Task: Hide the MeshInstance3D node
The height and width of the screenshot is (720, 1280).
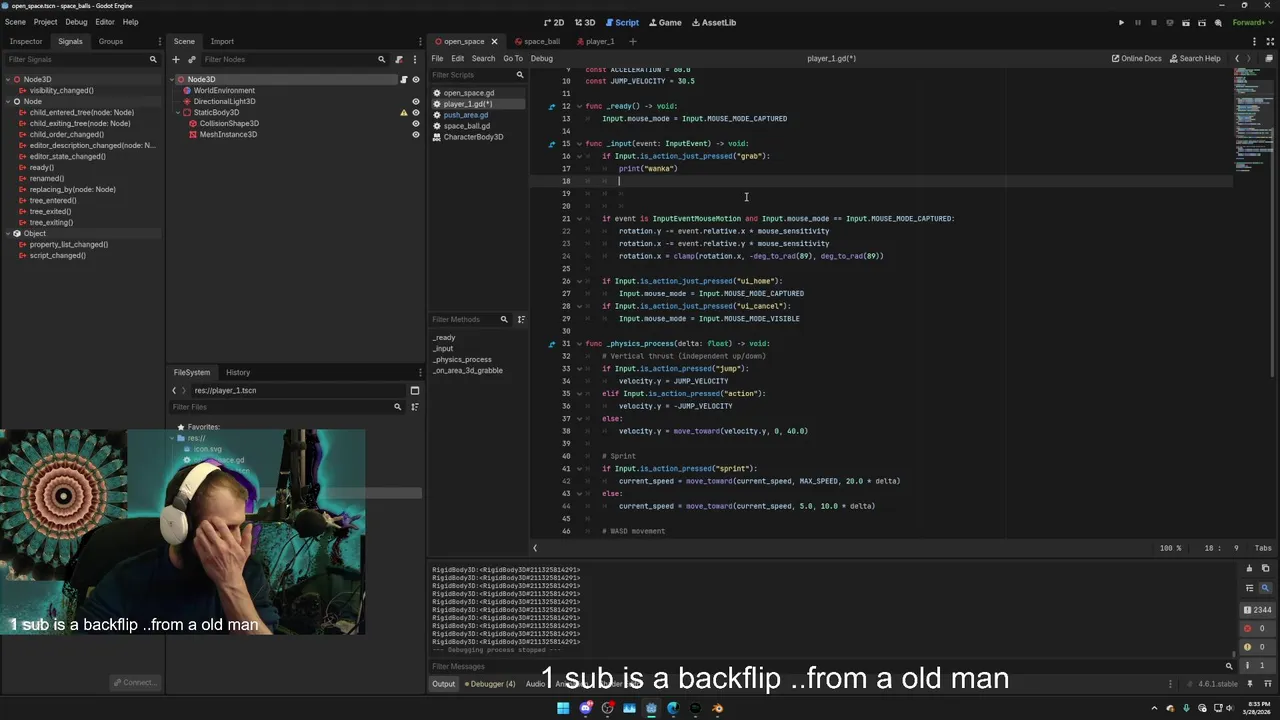Action: click(416, 134)
